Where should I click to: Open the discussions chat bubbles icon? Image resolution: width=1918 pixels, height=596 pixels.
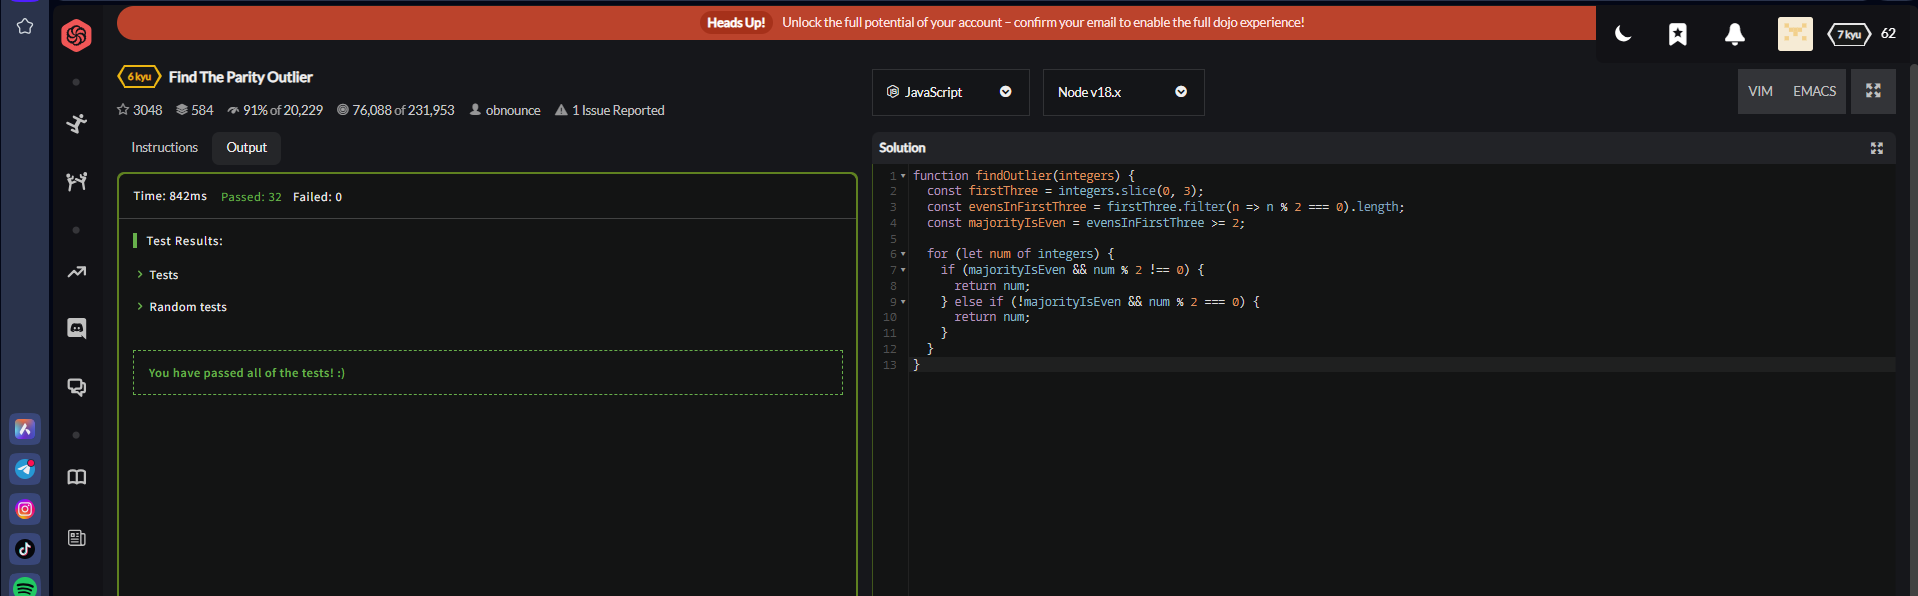(76, 387)
